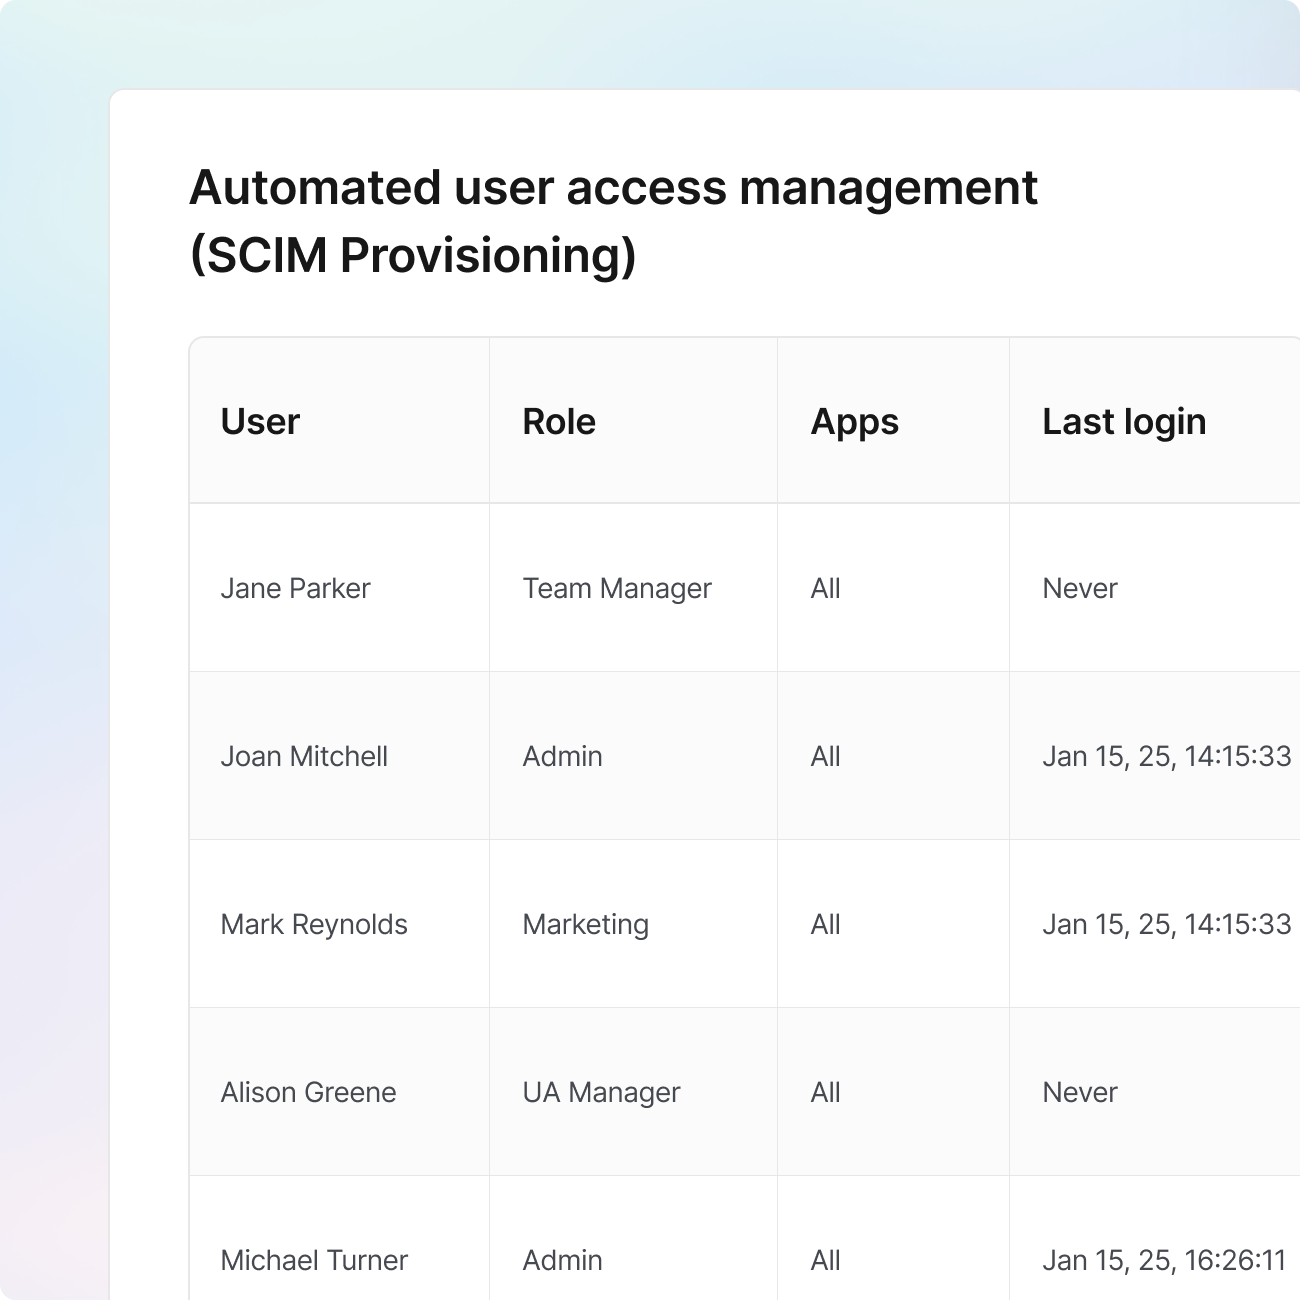Click Mark Reynolds' name
This screenshot has height=1300, width=1300.
(x=313, y=924)
